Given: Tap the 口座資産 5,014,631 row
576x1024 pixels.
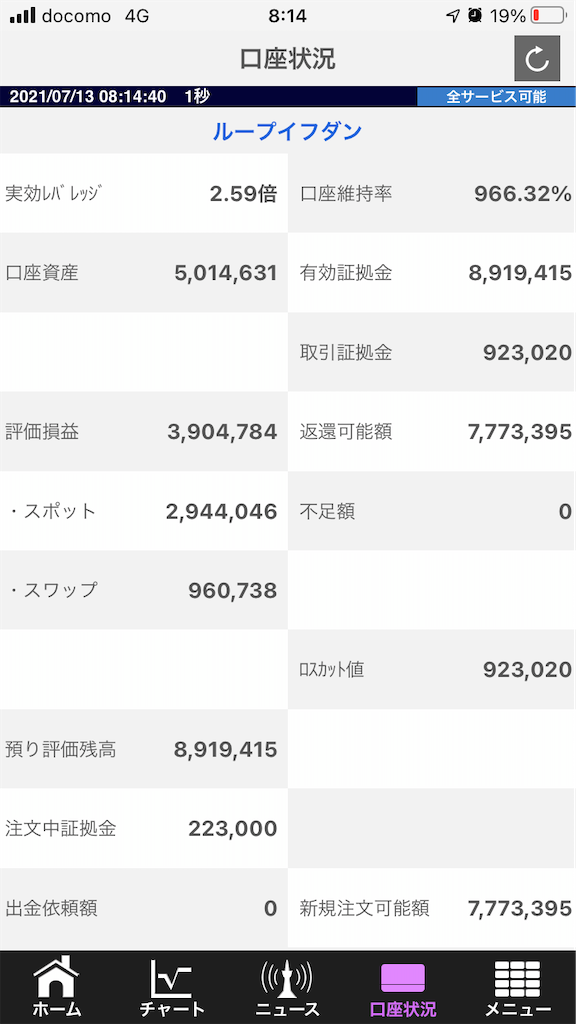Looking at the screenshot, I should pos(144,272).
